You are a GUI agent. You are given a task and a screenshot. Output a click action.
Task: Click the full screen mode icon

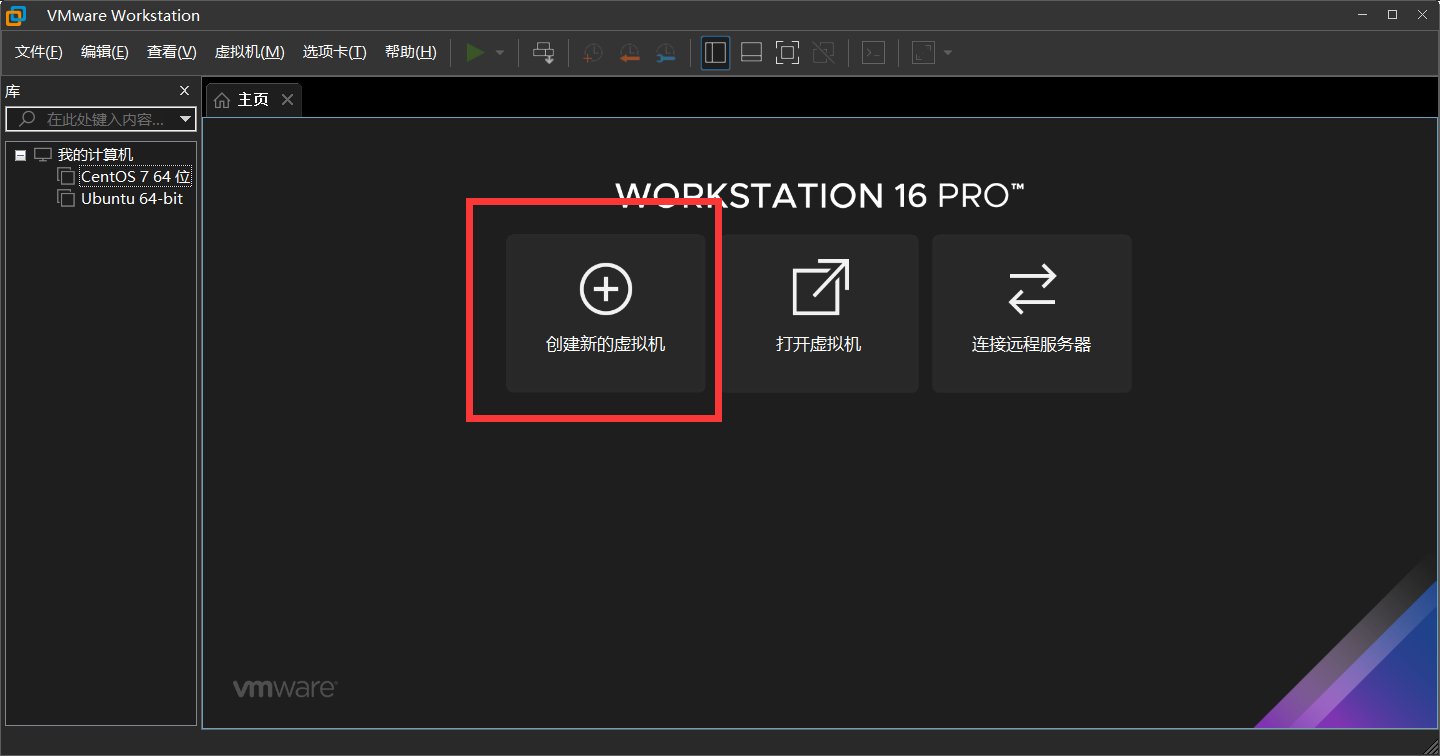click(x=788, y=52)
